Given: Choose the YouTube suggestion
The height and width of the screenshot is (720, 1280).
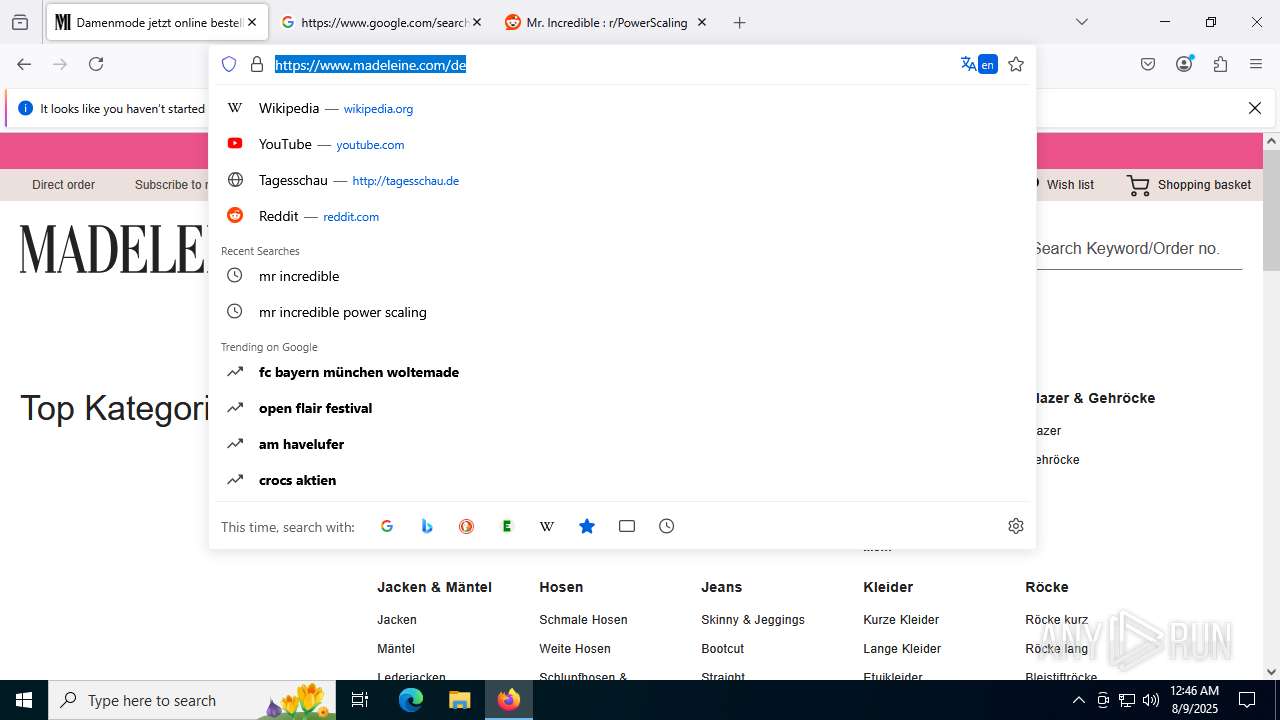Looking at the screenshot, I should pos(622,144).
